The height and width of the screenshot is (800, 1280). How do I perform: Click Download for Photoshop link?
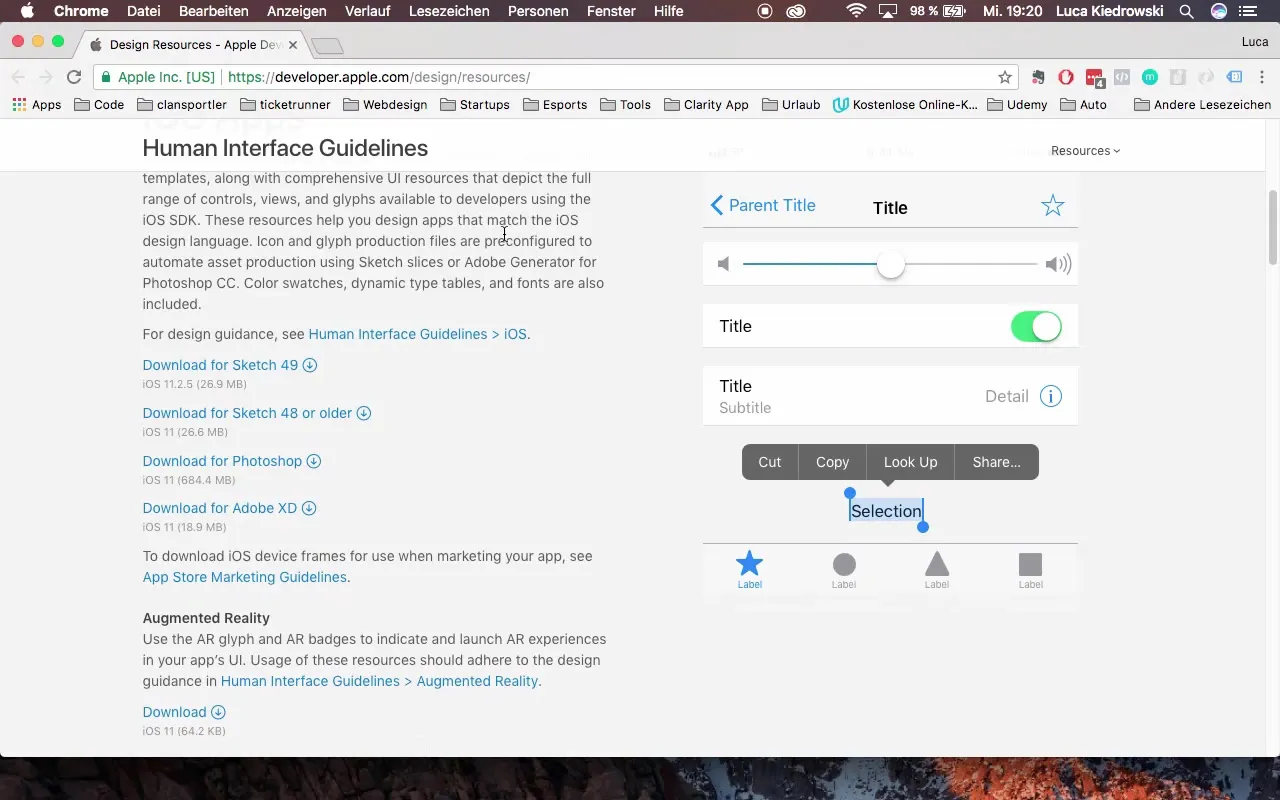point(232,461)
